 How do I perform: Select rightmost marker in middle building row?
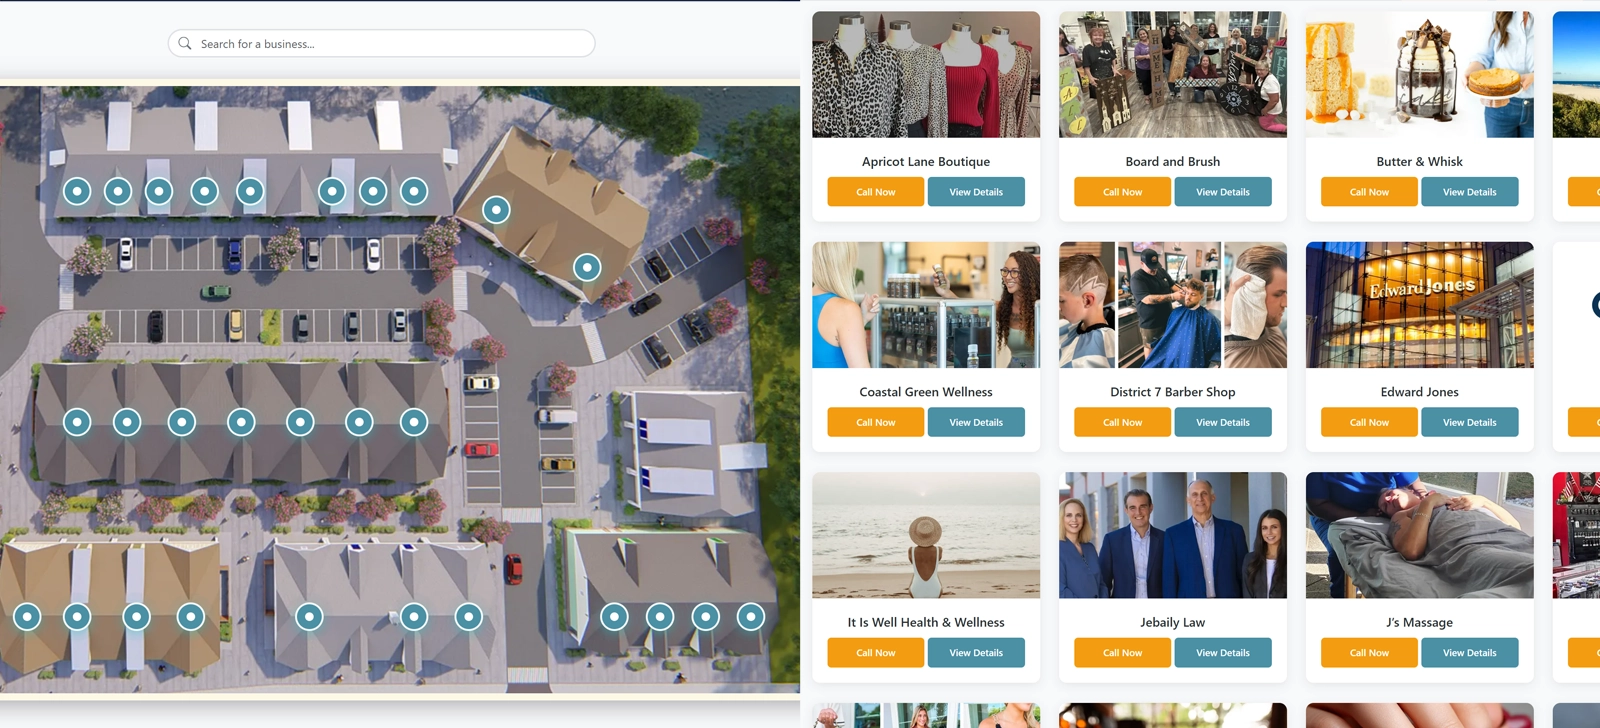(x=414, y=422)
